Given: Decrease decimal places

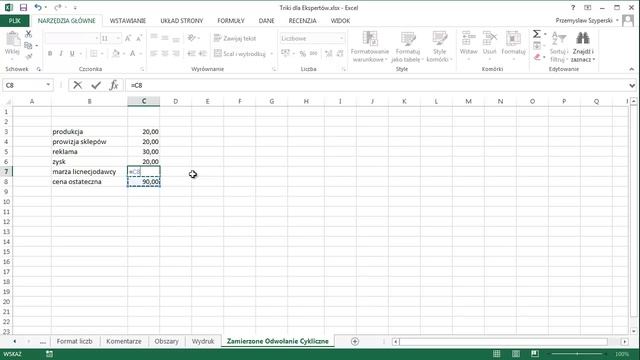Looking at the screenshot, I should [x=340, y=53].
